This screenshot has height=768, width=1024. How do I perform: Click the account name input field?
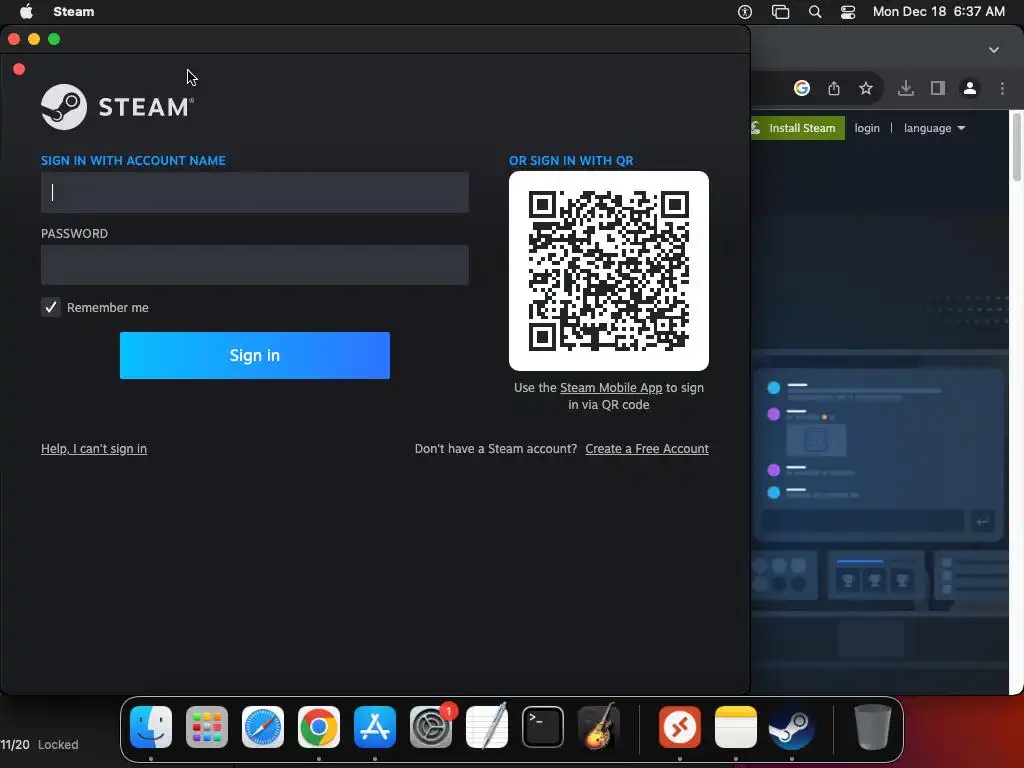(255, 192)
